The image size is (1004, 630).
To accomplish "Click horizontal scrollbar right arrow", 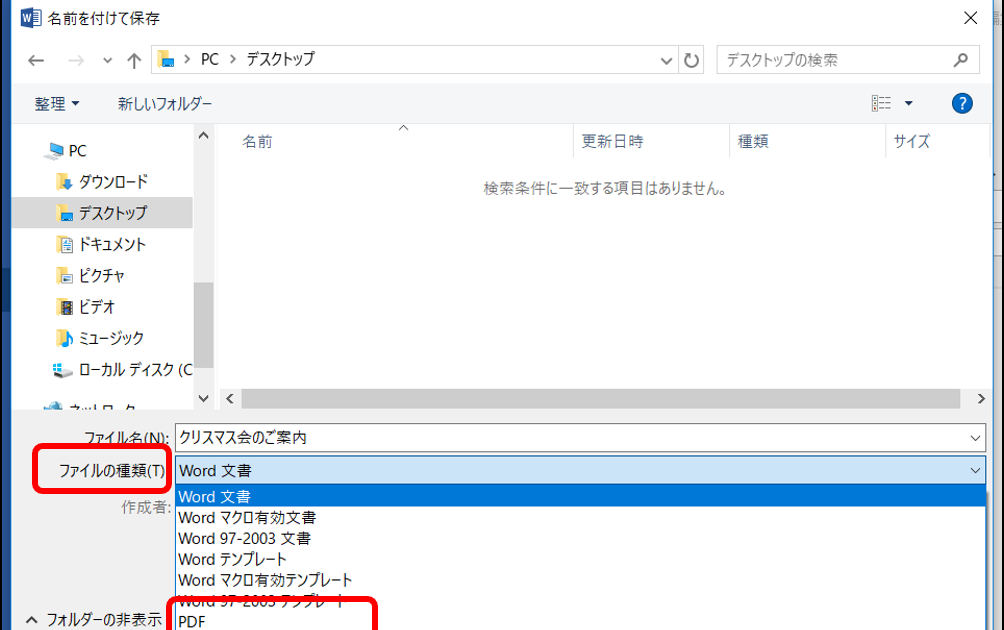I will click(x=981, y=398).
